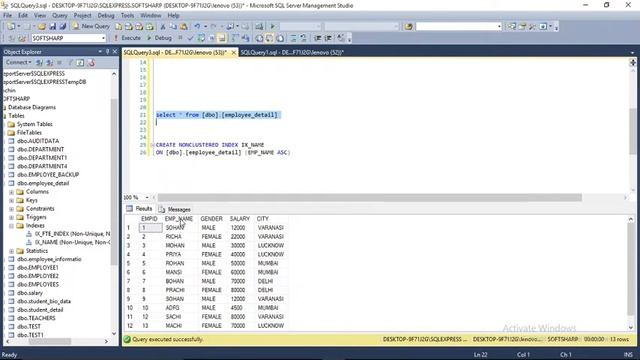Click the horizontal scrollbar of query editor
This screenshot has height=360, width=640.
click(x=369, y=198)
